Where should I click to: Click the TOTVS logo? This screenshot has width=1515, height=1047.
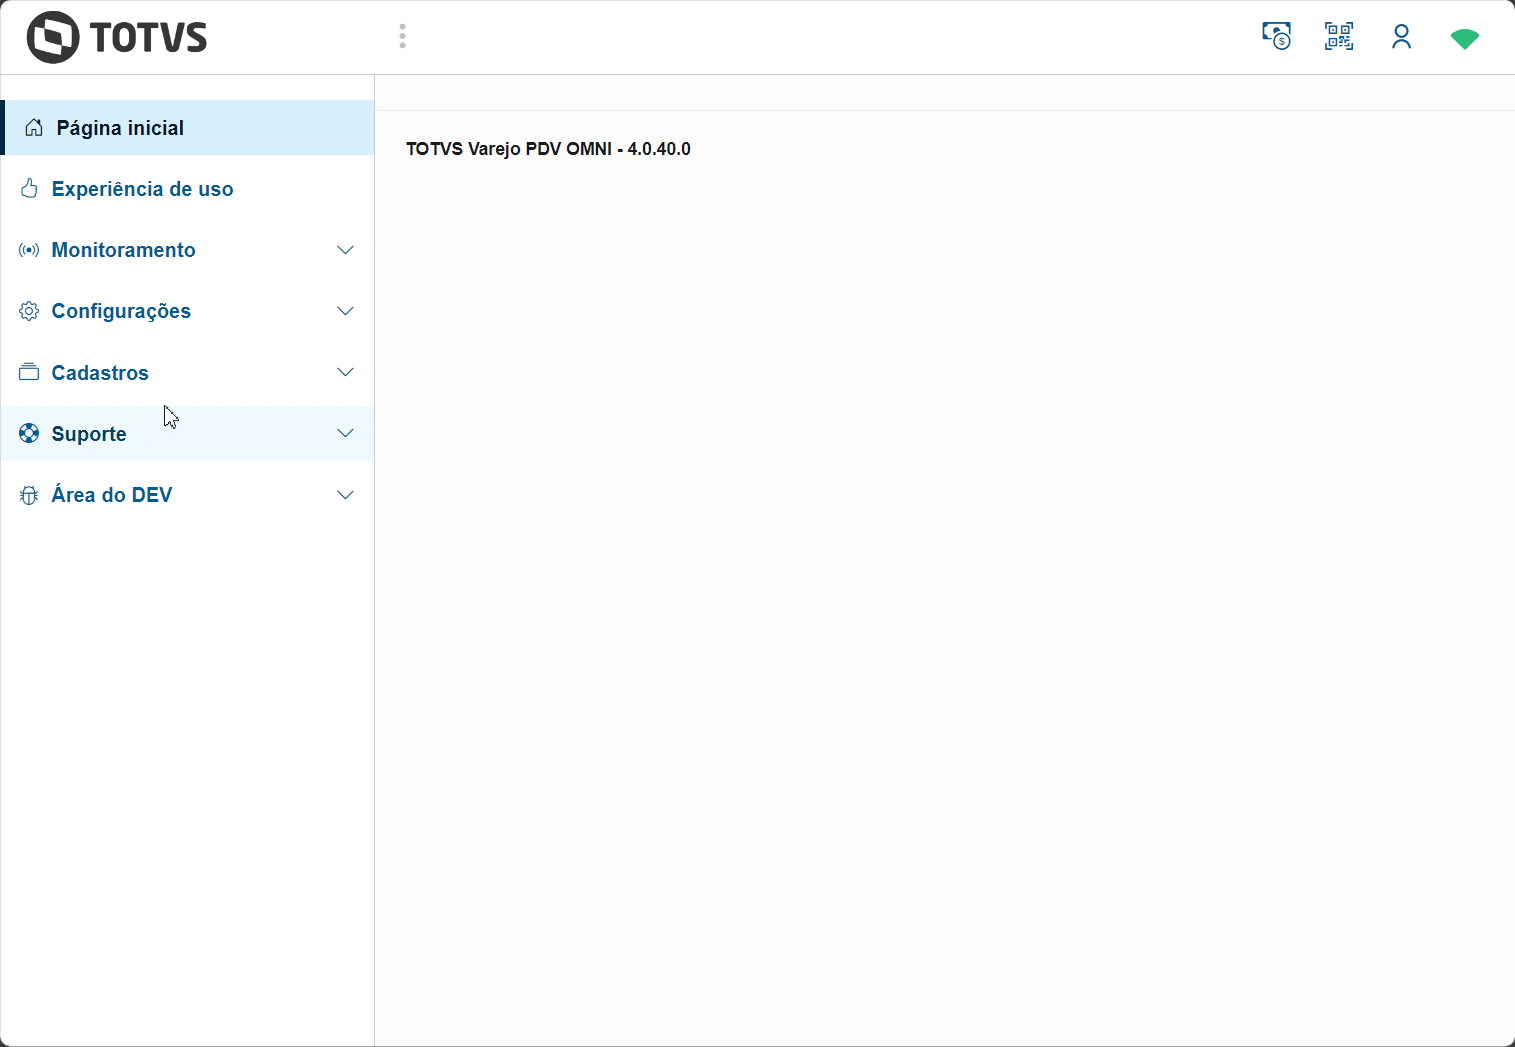point(117,38)
